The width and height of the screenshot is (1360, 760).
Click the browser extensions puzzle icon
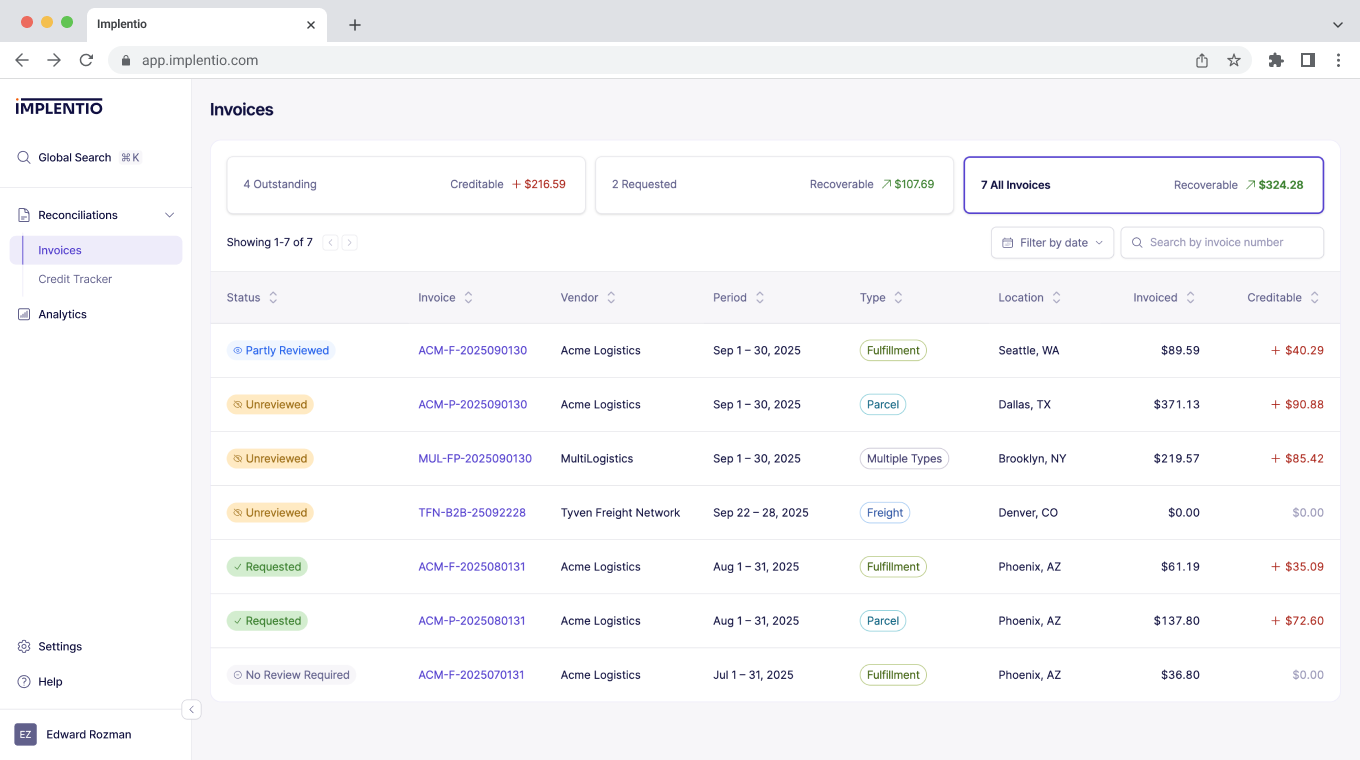[x=1276, y=60]
